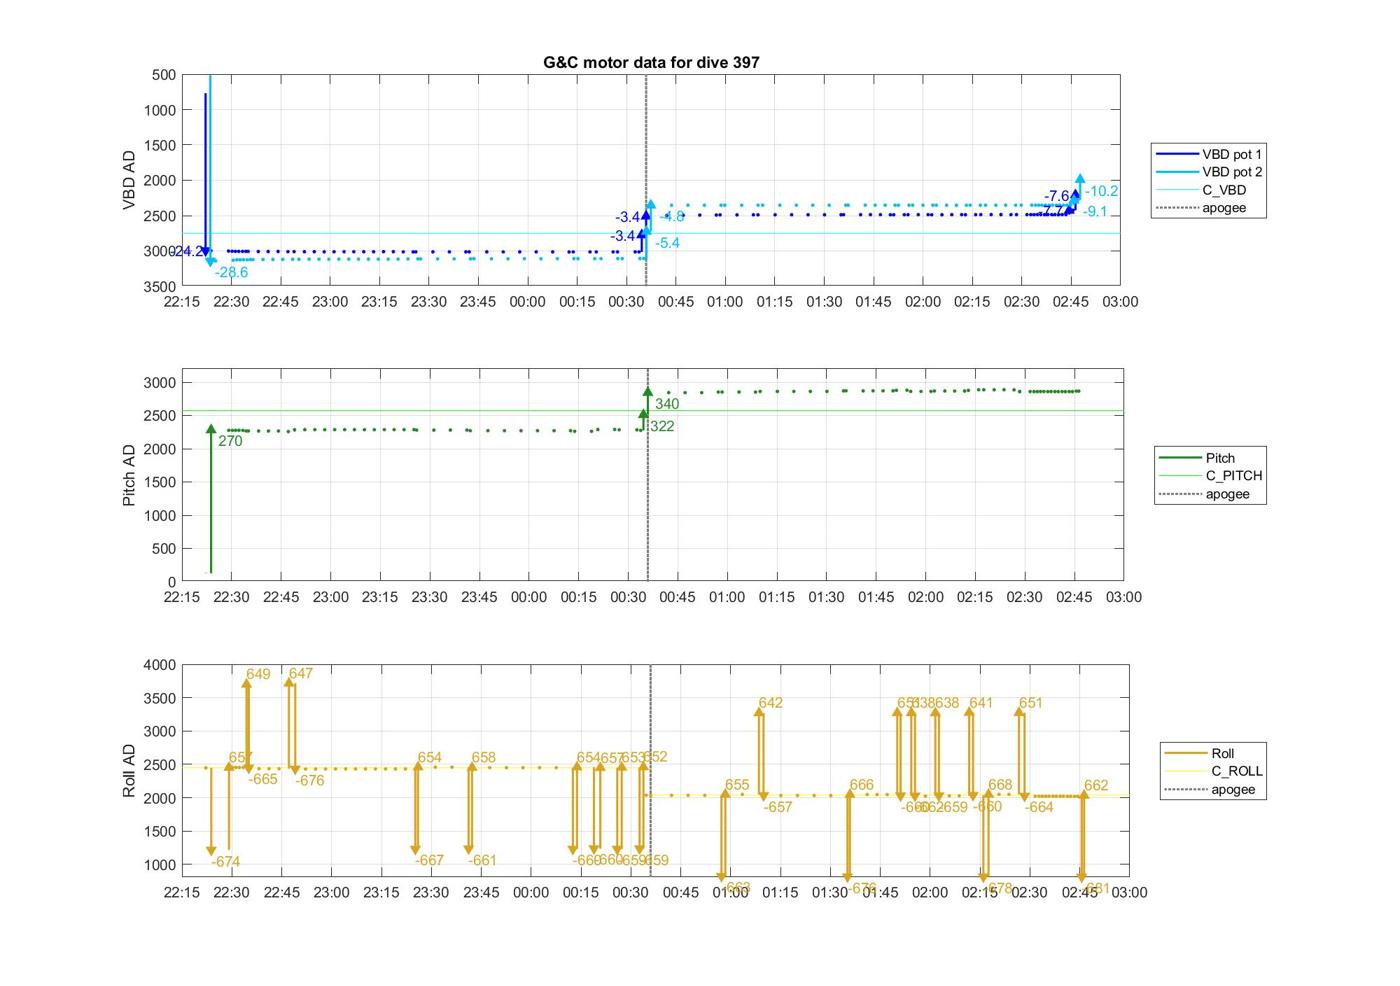The width and height of the screenshot is (1400, 986).
Task: Select the '-667' roll data label
Action: click(429, 860)
